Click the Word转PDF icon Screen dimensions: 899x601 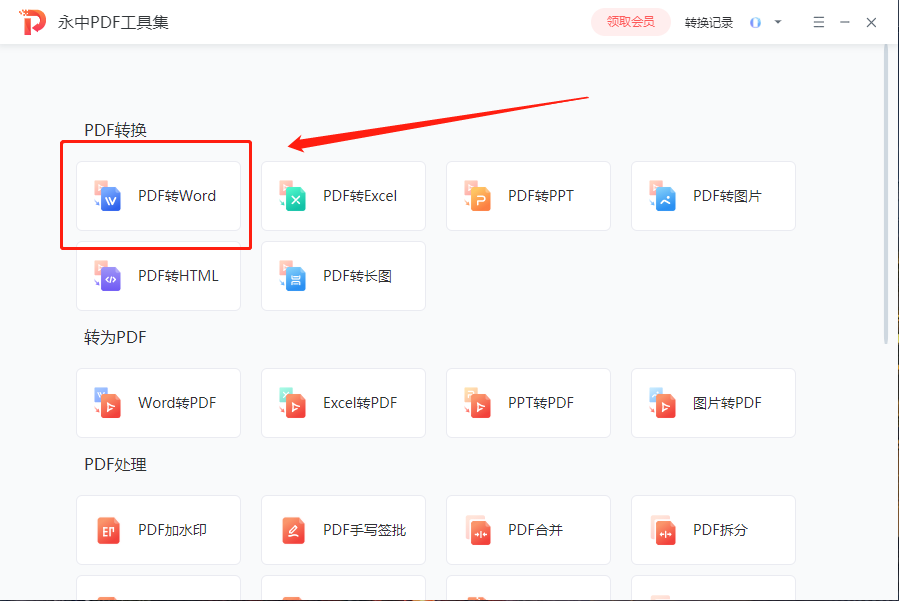pos(108,403)
